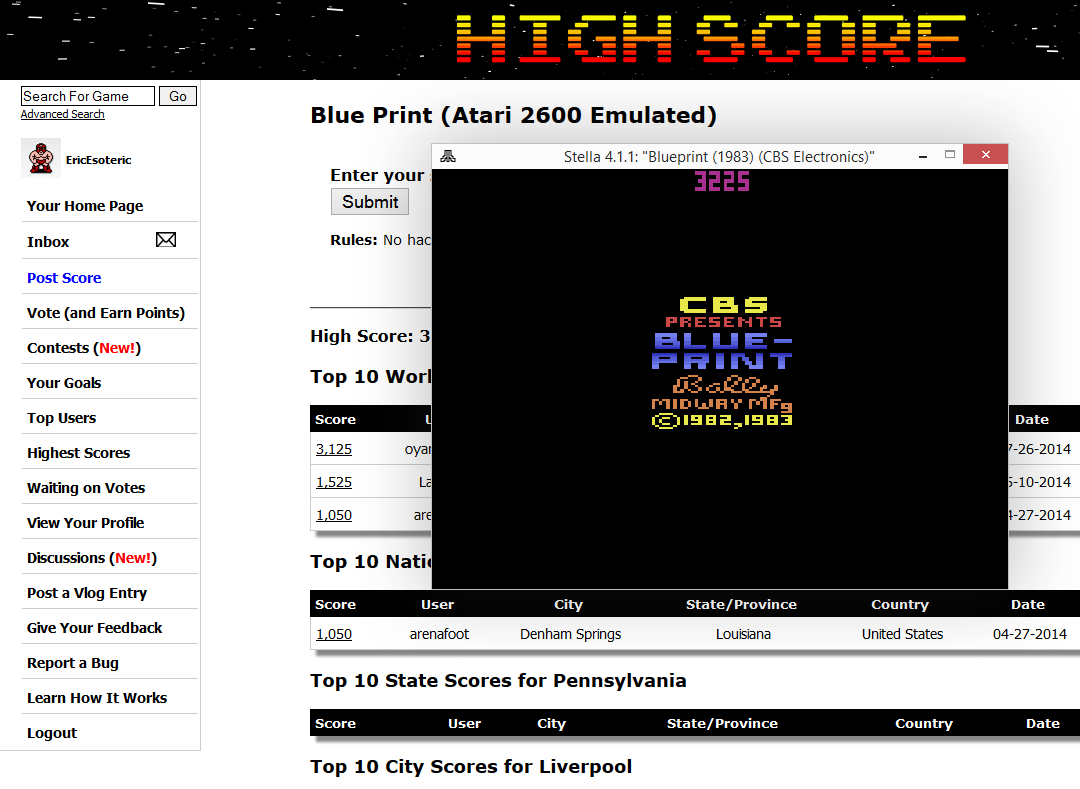Open the Discussions page
The height and width of the screenshot is (789, 1080).
[92, 558]
